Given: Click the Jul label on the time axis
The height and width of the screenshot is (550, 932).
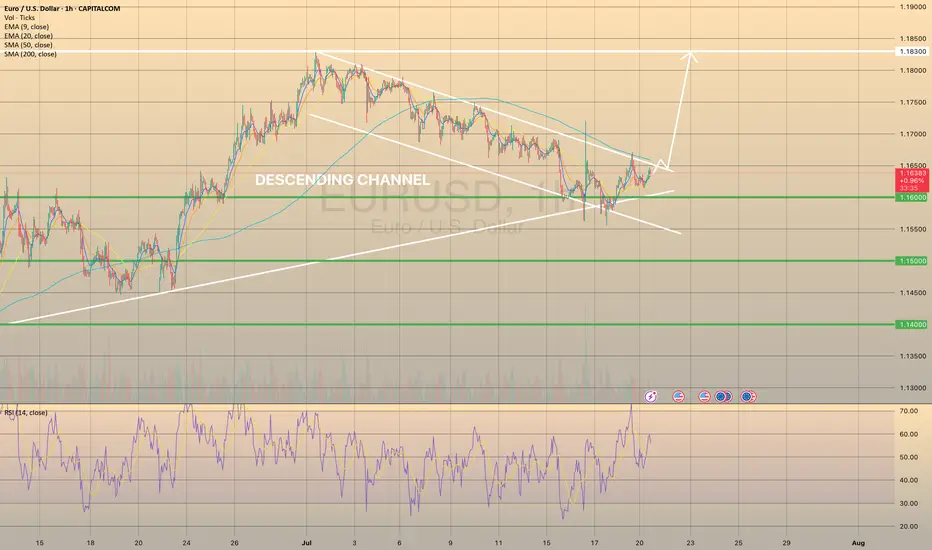Looking at the screenshot, I should [307, 543].
